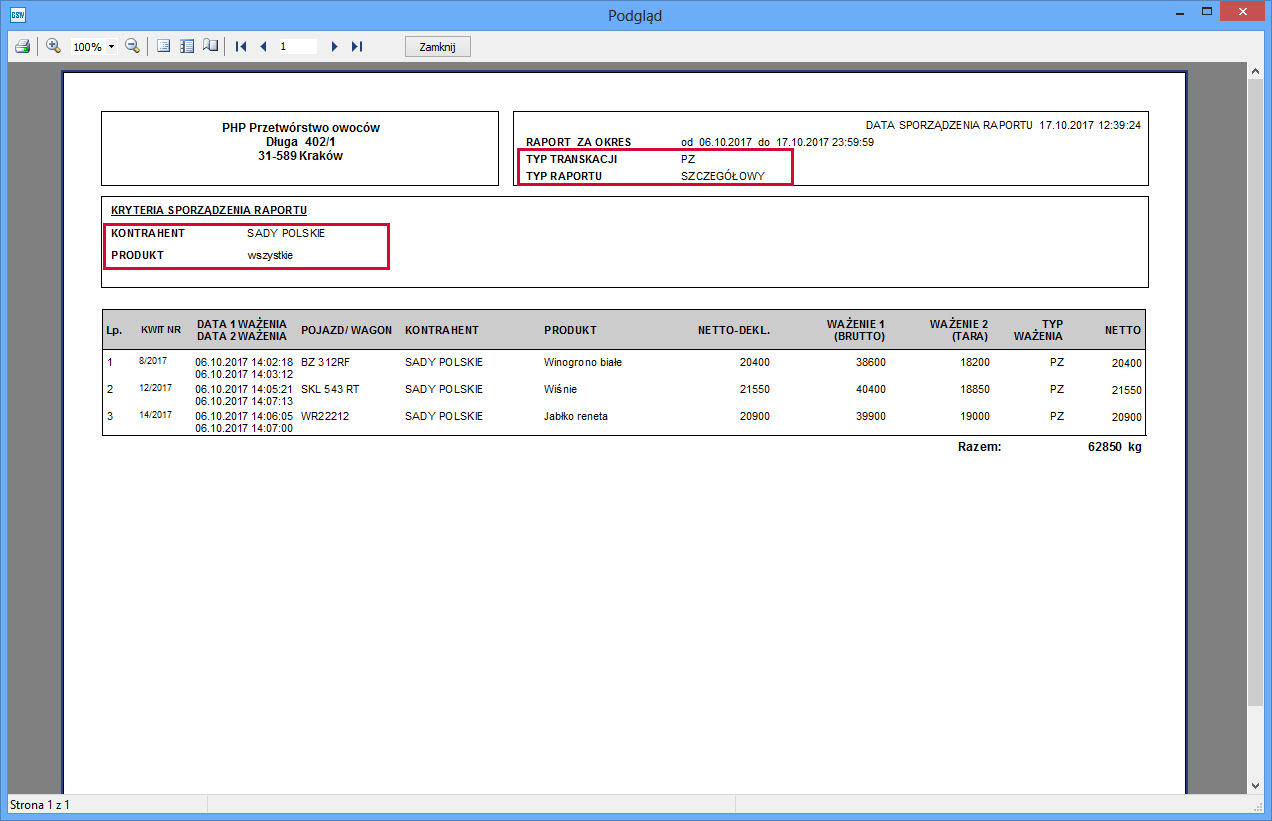Jump to the first page
Image resolution: width=1272 pixels, height=821 pixels.
pos(241,46)
